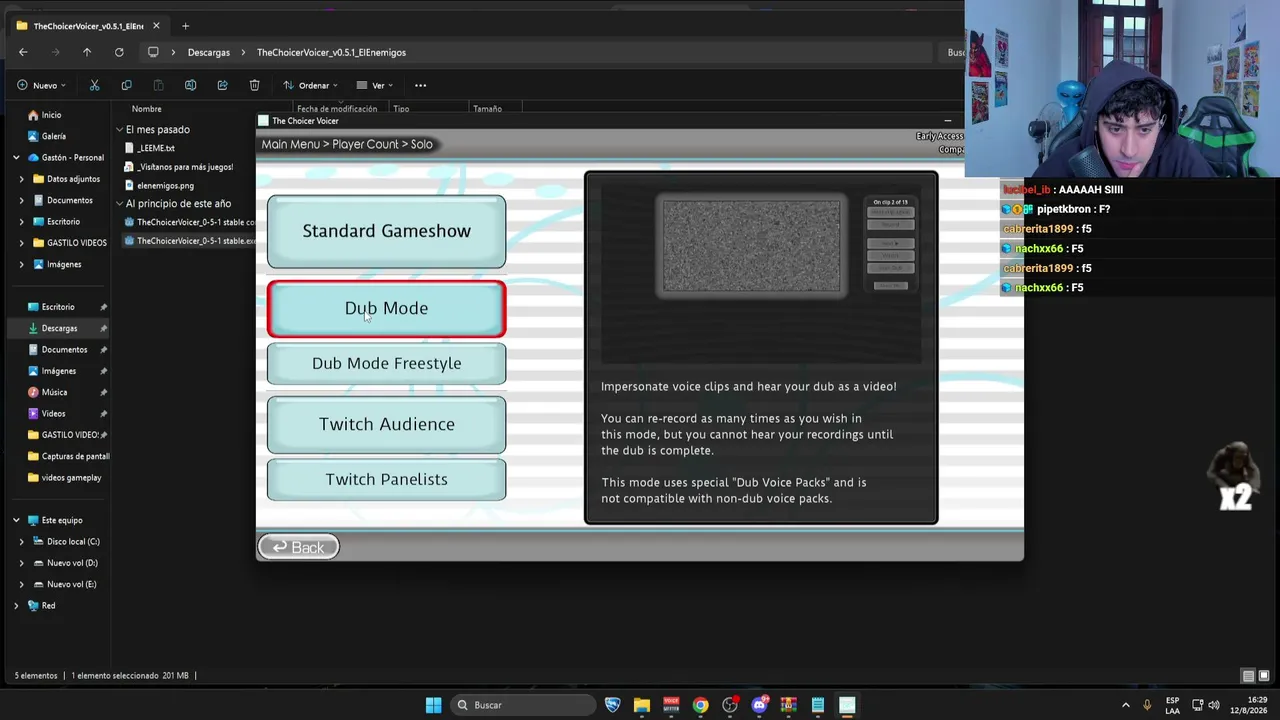Click Descargas in the address breadcrumb
1280x720 pixels.
click(x=208, y=52)
